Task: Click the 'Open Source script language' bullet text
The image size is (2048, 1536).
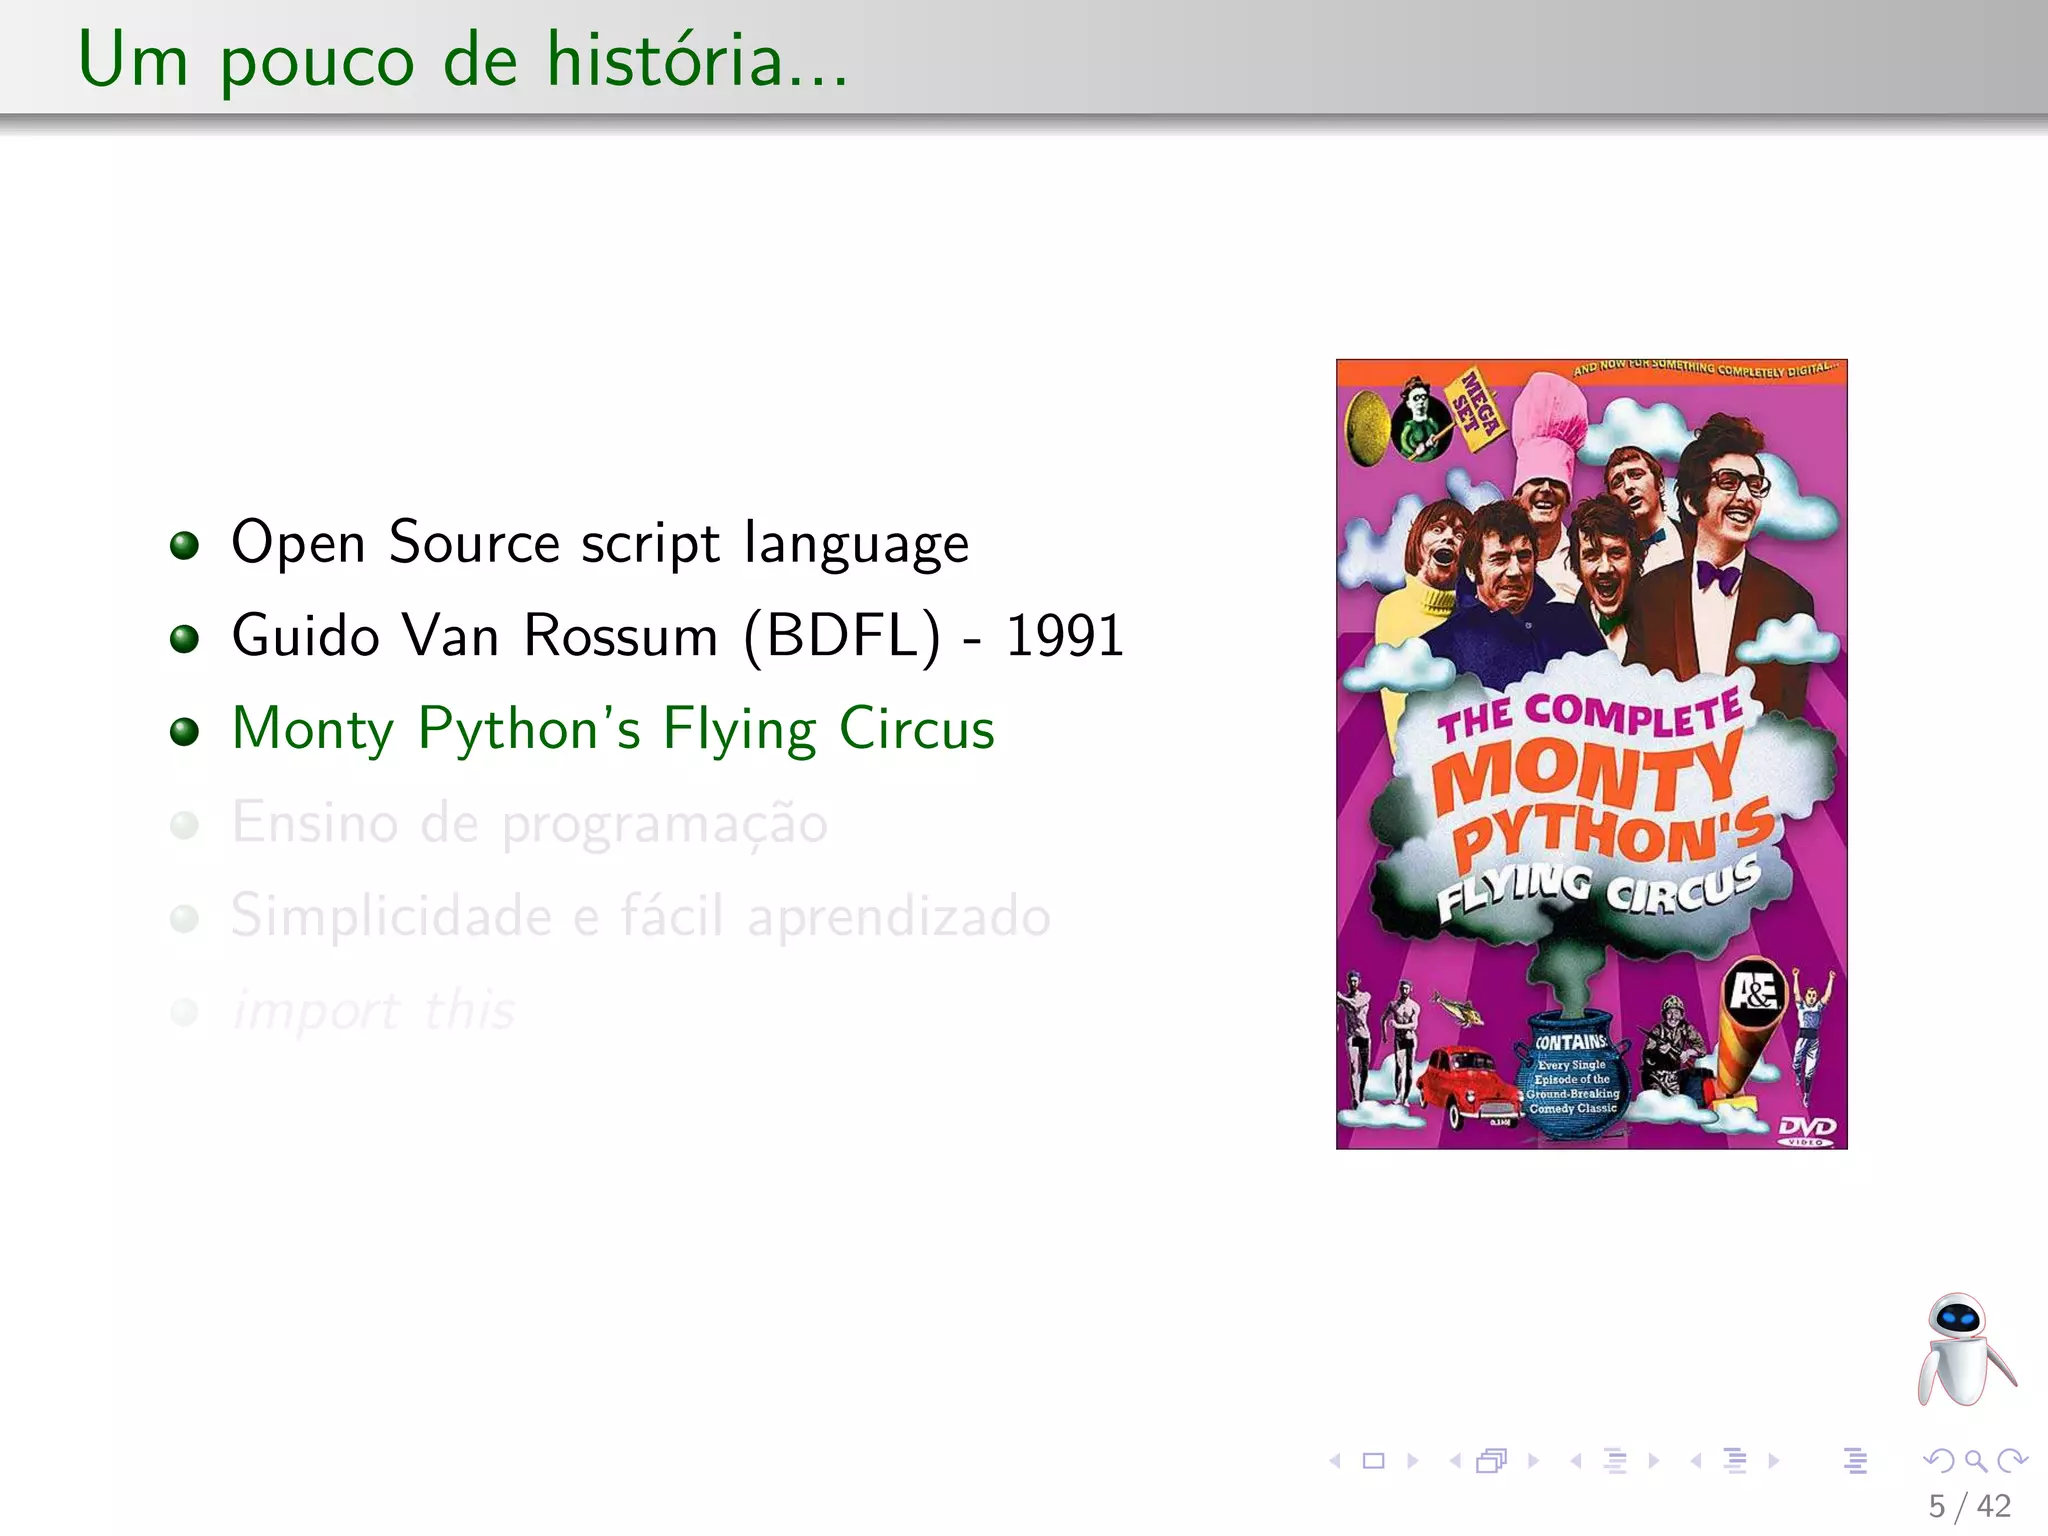Action: pyautogui.click(x=600, y=543)
